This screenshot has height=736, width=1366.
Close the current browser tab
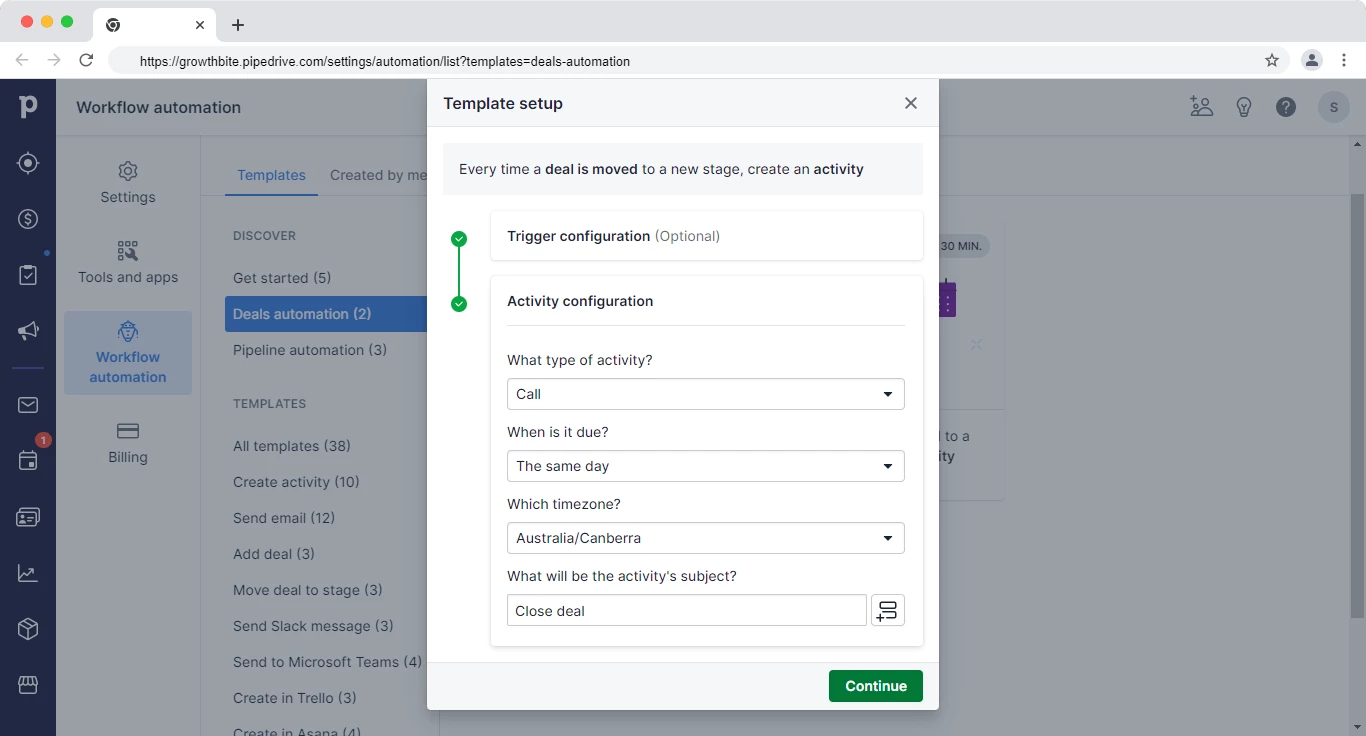click(200, 25)
